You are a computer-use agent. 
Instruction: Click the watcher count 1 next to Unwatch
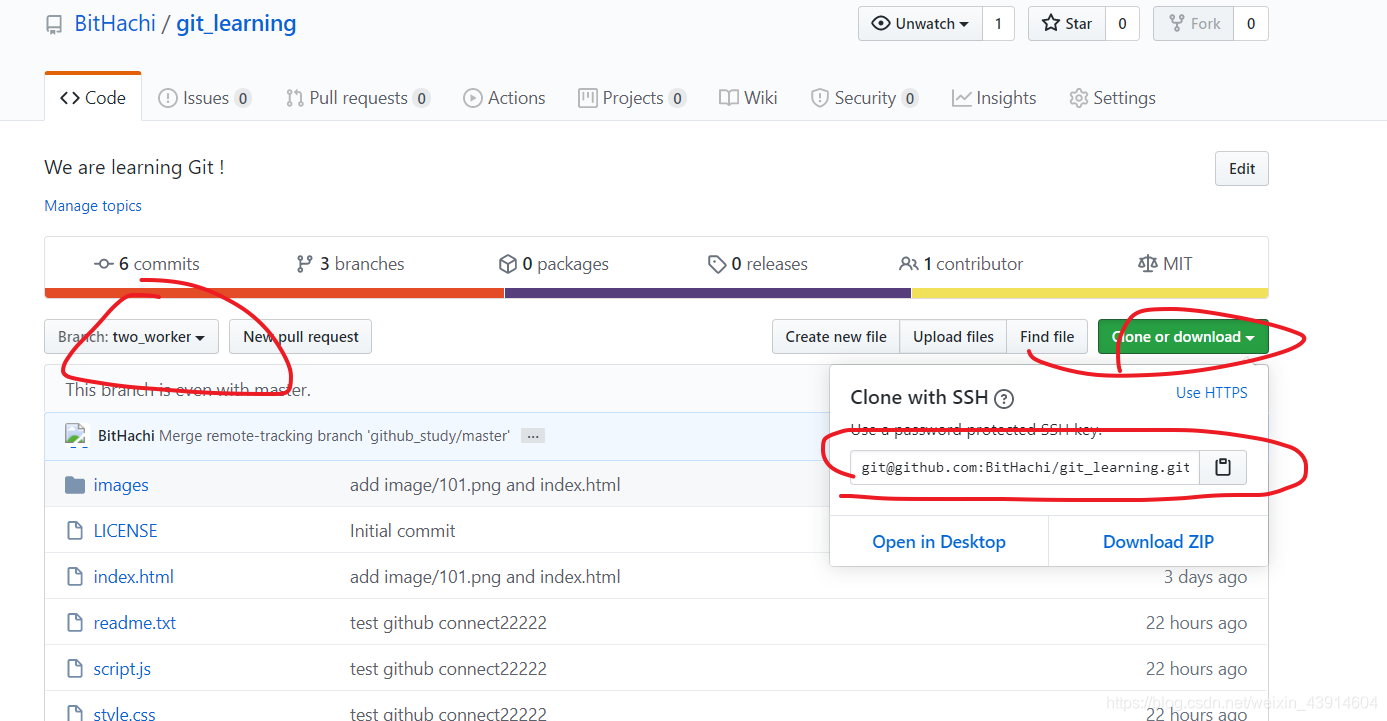[x=998, y=24]
